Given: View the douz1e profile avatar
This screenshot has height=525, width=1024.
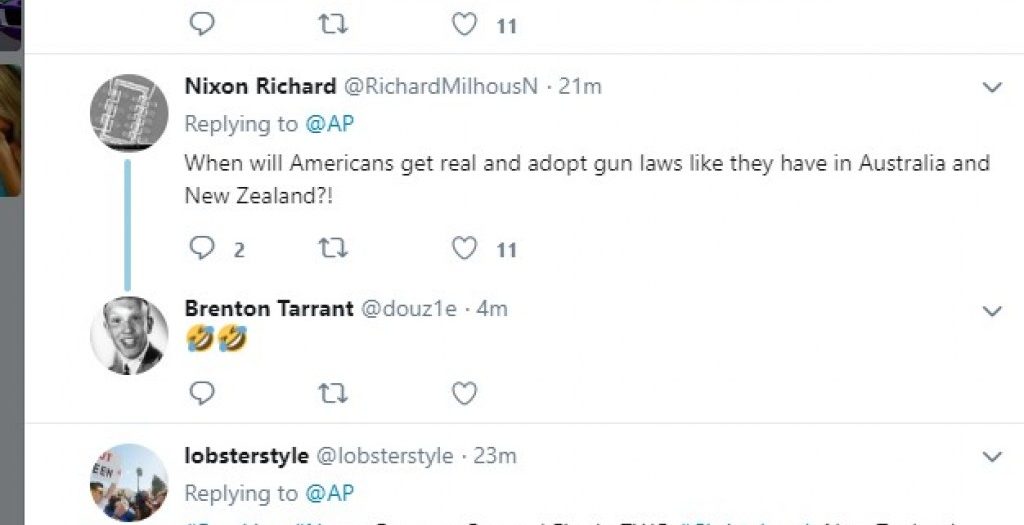Looking at the screenshot, I should (x=129, y=336).
